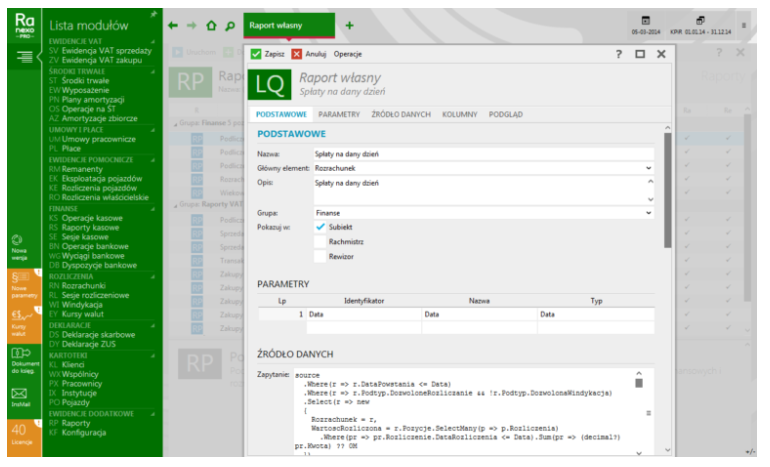Check the Rewizor checkbox

pos(320,256)
